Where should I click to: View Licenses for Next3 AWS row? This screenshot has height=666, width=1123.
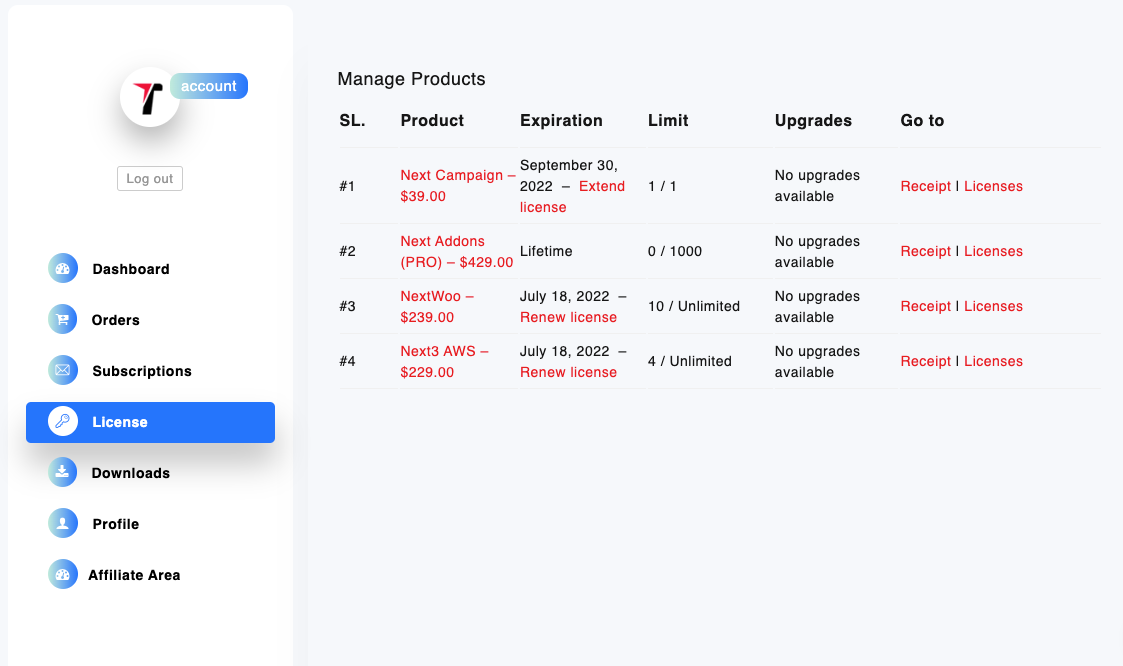click(x=993, y=361)
